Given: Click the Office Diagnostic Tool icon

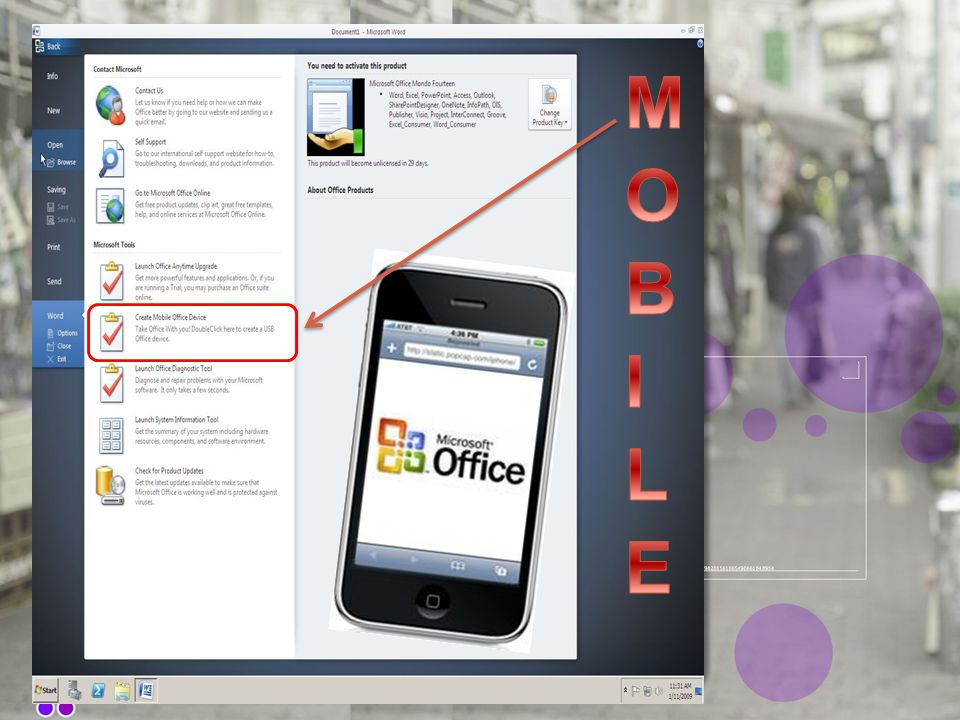Looking at the screenshot, I should coord(111,383).
